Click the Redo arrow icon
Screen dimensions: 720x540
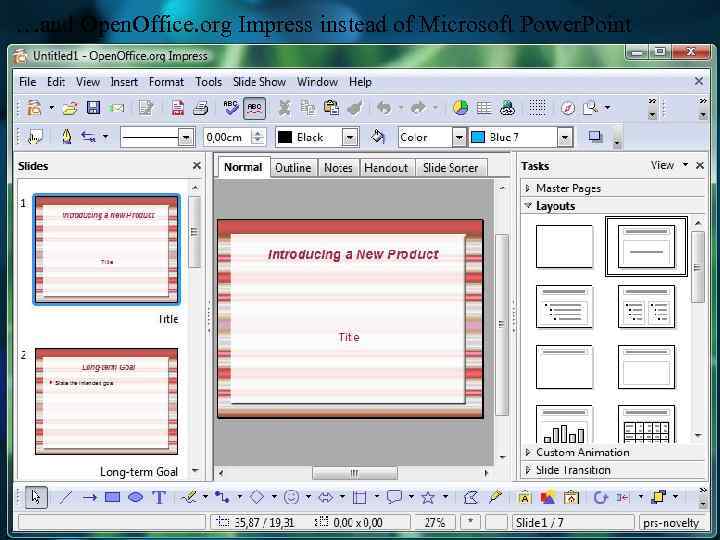(x=418, y=108)
